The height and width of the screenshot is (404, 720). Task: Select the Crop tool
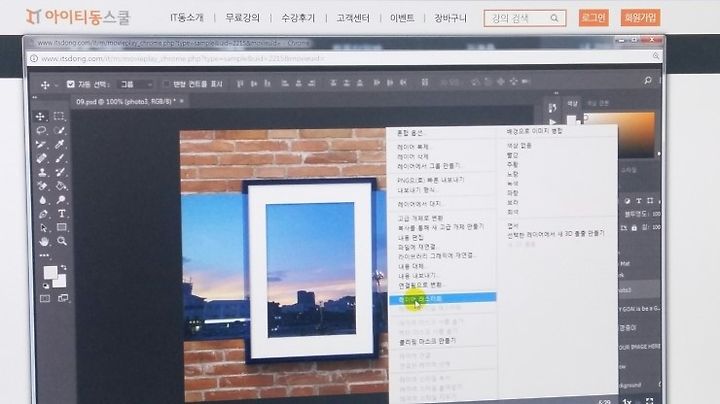(41, 144)
